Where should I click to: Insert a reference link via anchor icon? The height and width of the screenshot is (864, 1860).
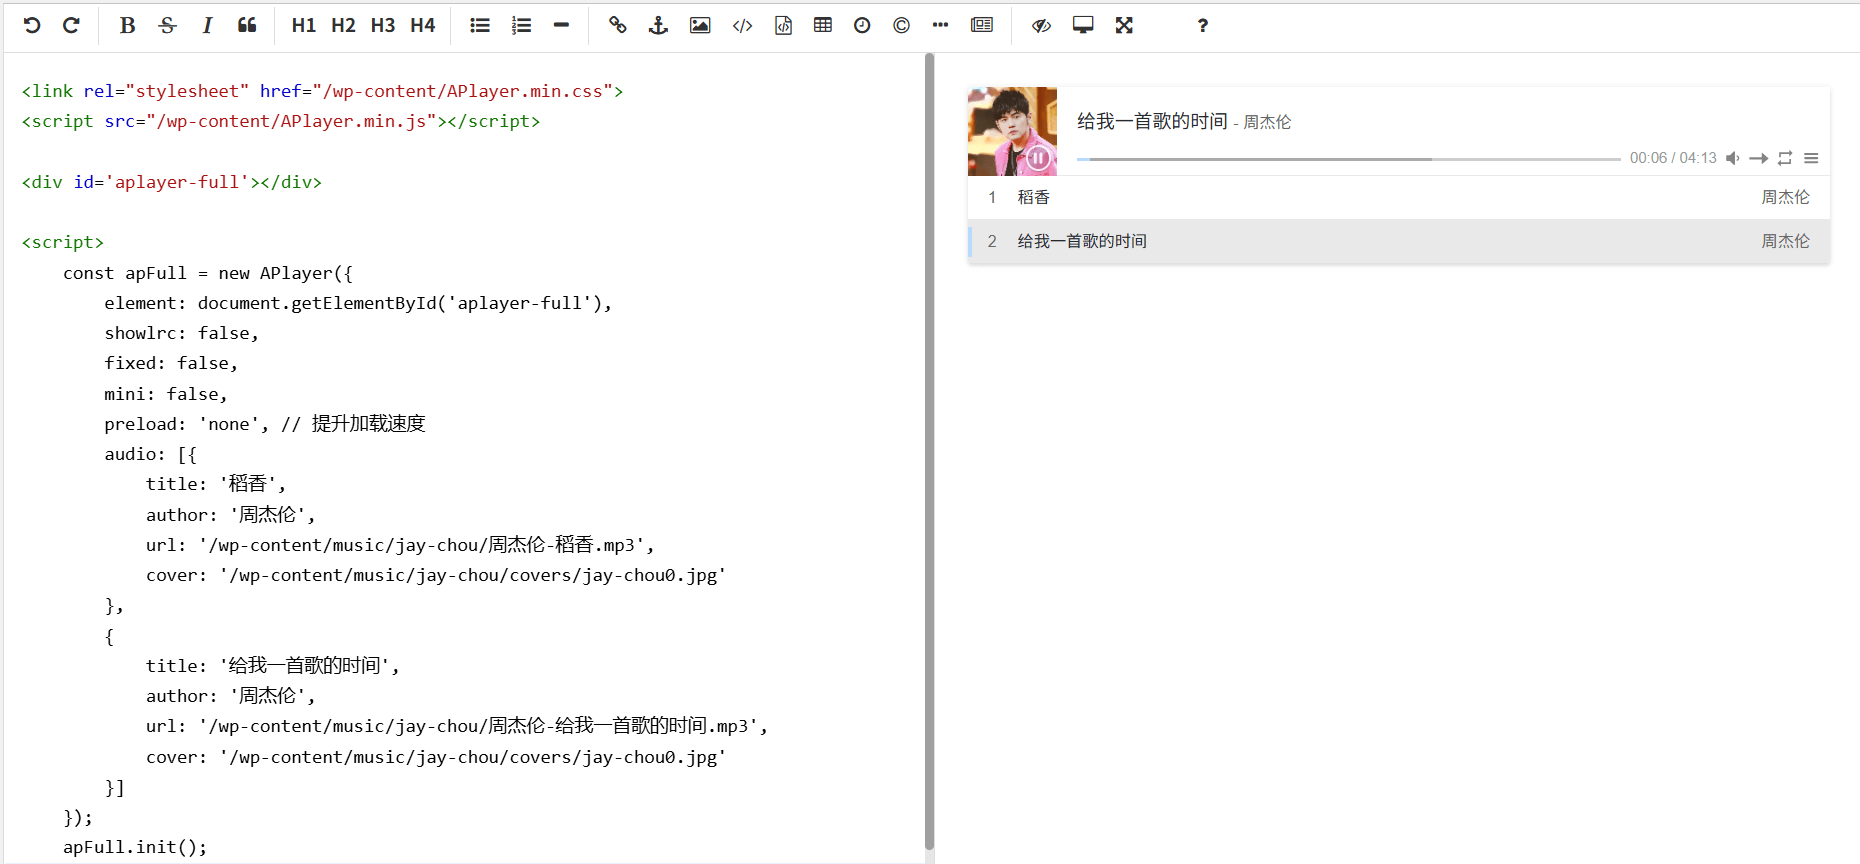coord(658,26)
